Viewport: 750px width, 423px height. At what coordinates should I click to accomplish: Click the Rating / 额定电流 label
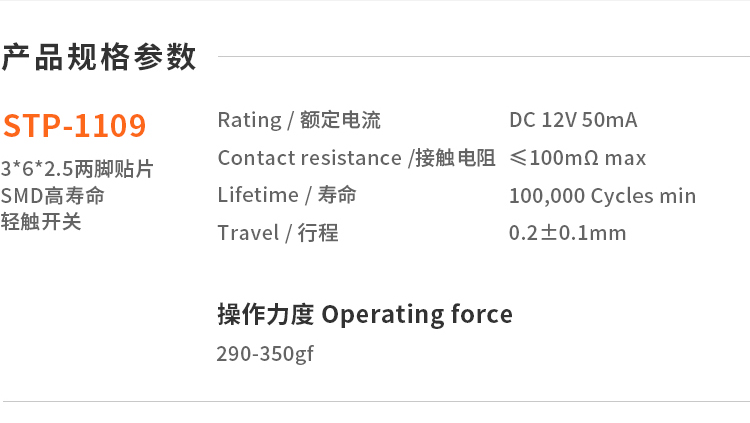pyautogui.click(x=299, y=120)
